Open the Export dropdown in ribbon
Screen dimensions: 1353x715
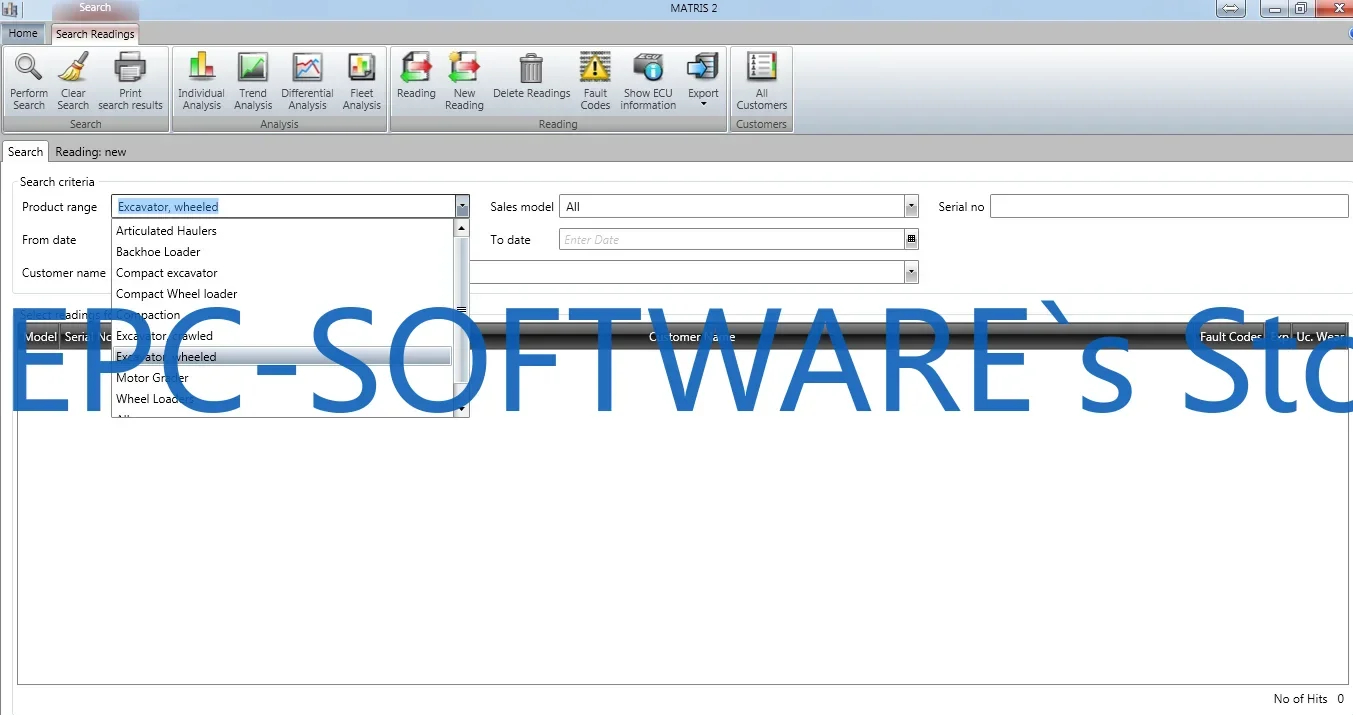(x=703, y=81)
